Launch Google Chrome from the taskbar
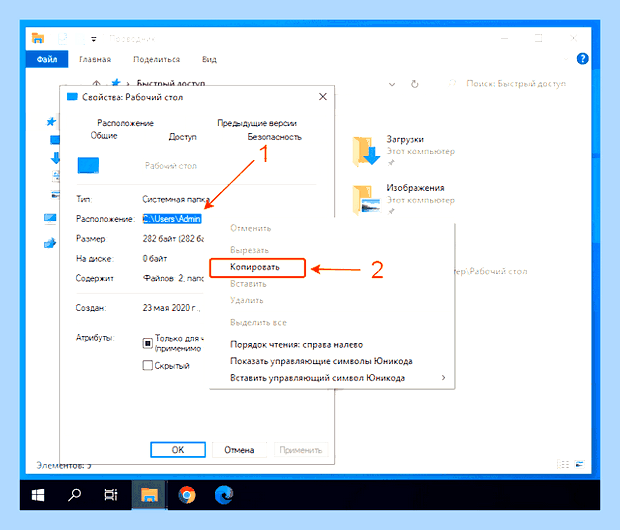The image size is (620, 530). [187, 495]
